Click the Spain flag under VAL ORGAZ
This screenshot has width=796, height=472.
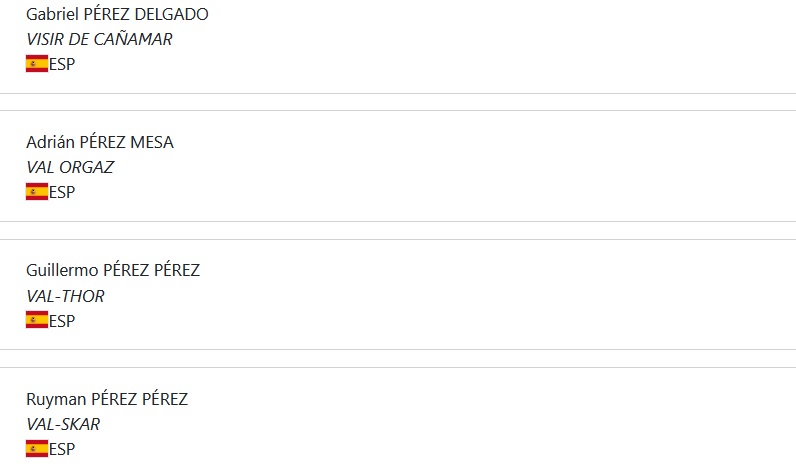[37, 192]
